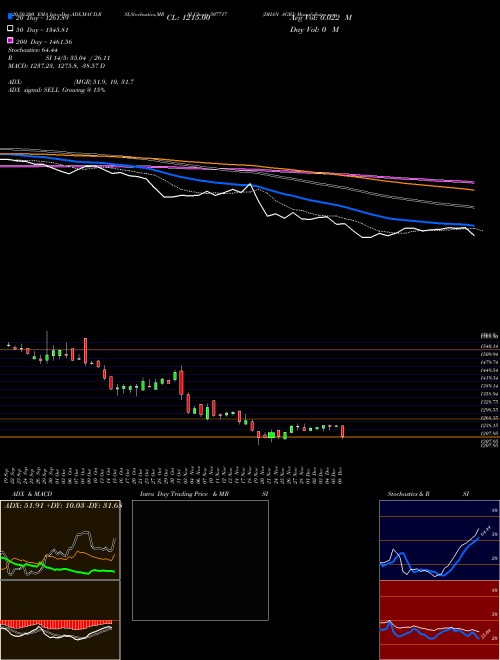The image size is (500, 660).
Task: Click the 1419.34 price axis label
Action: (490, 378)
